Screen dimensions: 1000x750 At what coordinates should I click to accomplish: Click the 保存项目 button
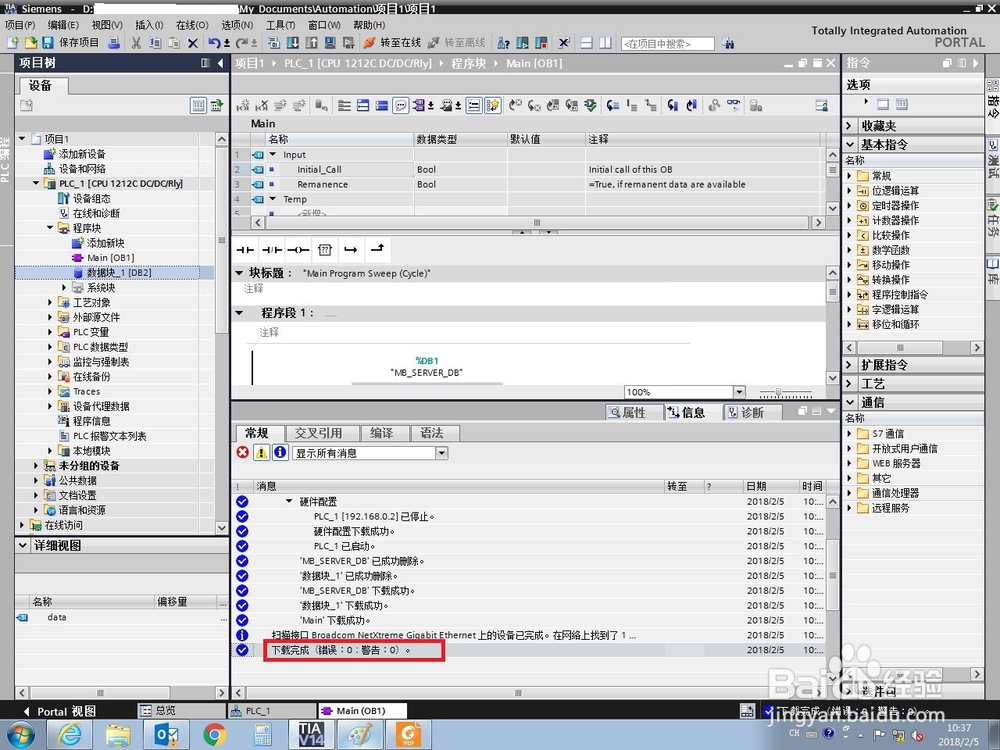71,43
